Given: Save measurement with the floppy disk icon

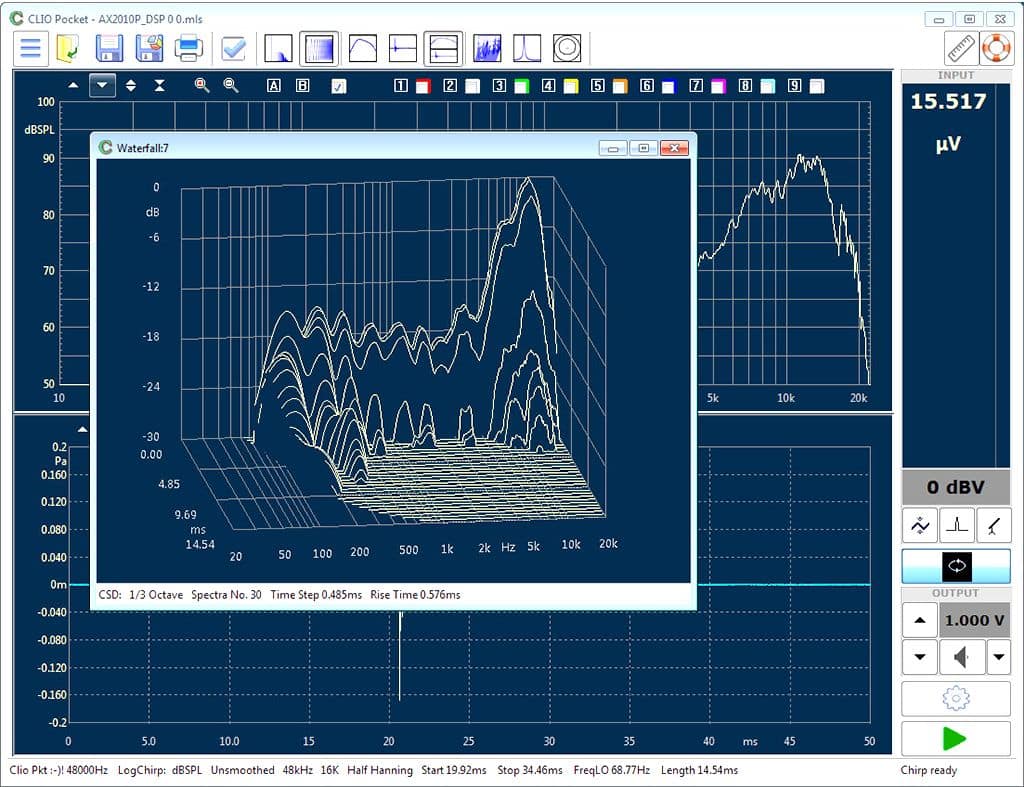Looking at the screenshot, I should [109, 47].
